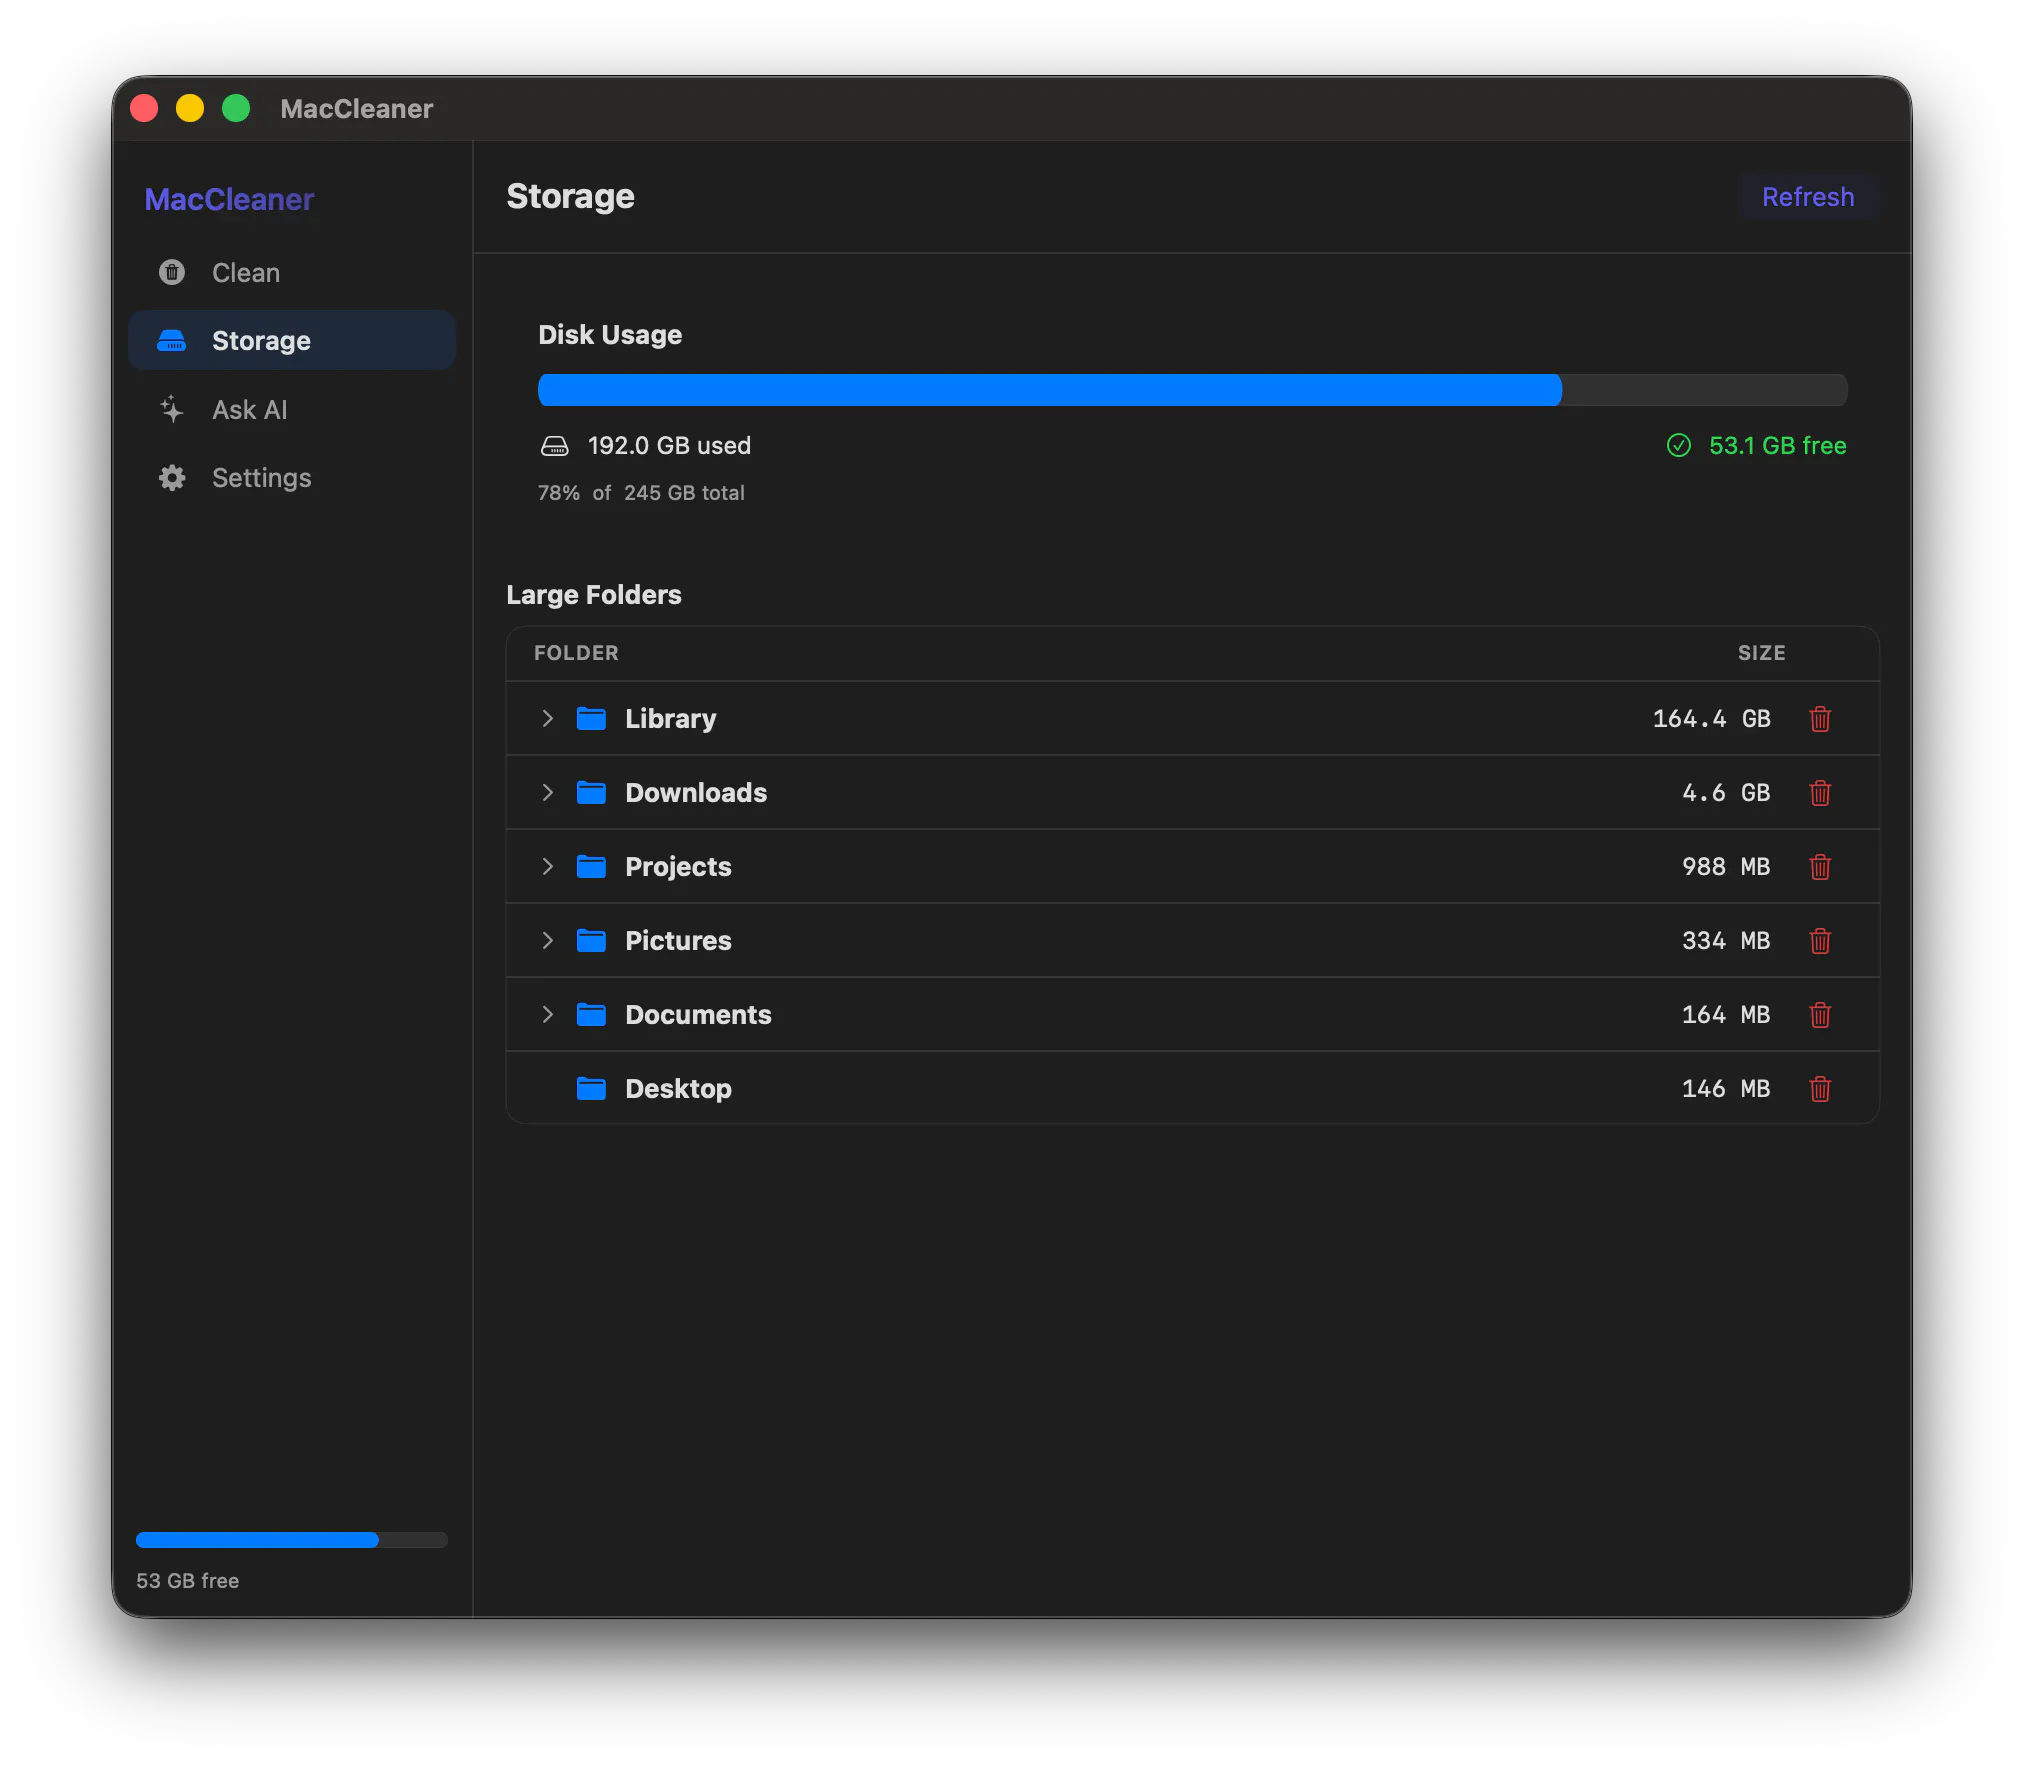This screenshot has height=1766, width=2024.
Task: Expand the Projects folder chevron
Action: coord(547,867)
